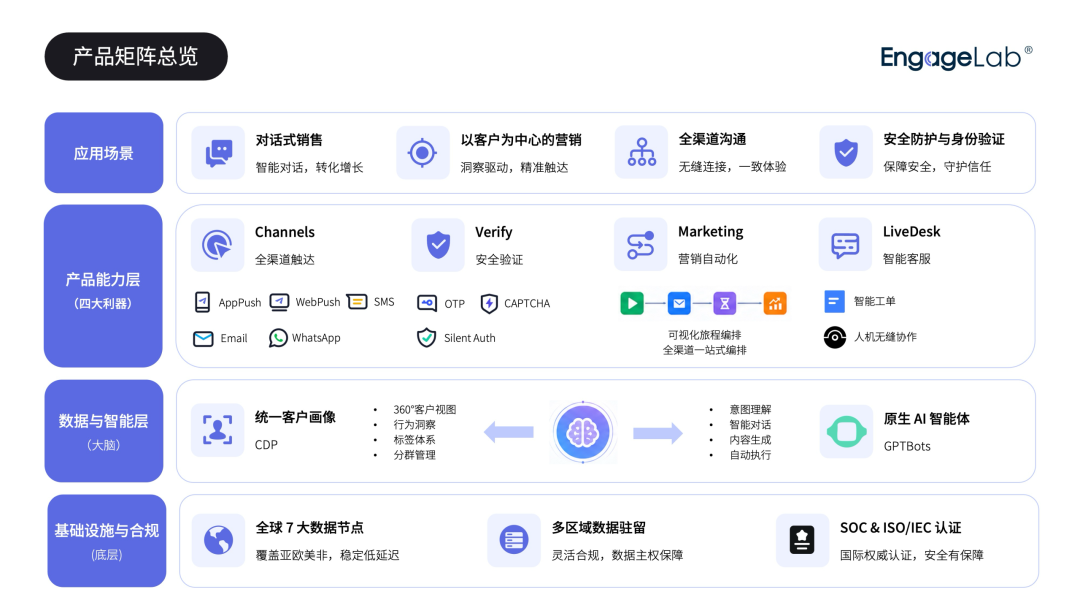1080x608 pixels.
Task: Click the 全渠道一站式编排 caption
Action: pos(705,350)
